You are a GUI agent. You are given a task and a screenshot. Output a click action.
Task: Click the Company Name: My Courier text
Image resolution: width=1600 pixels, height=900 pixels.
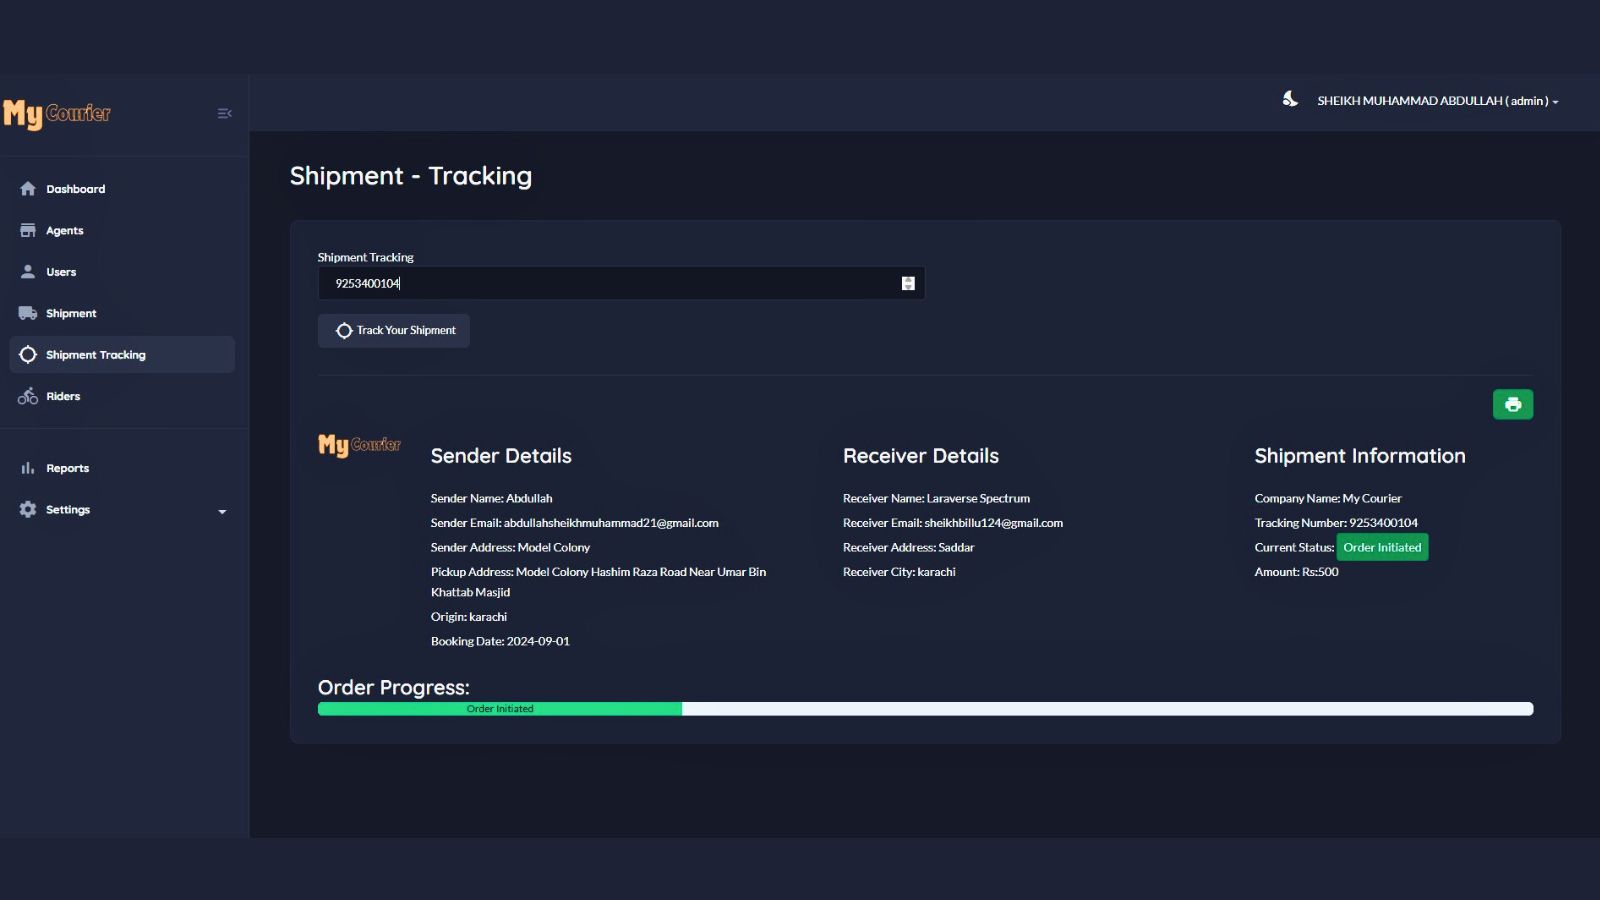[1328, 498]
